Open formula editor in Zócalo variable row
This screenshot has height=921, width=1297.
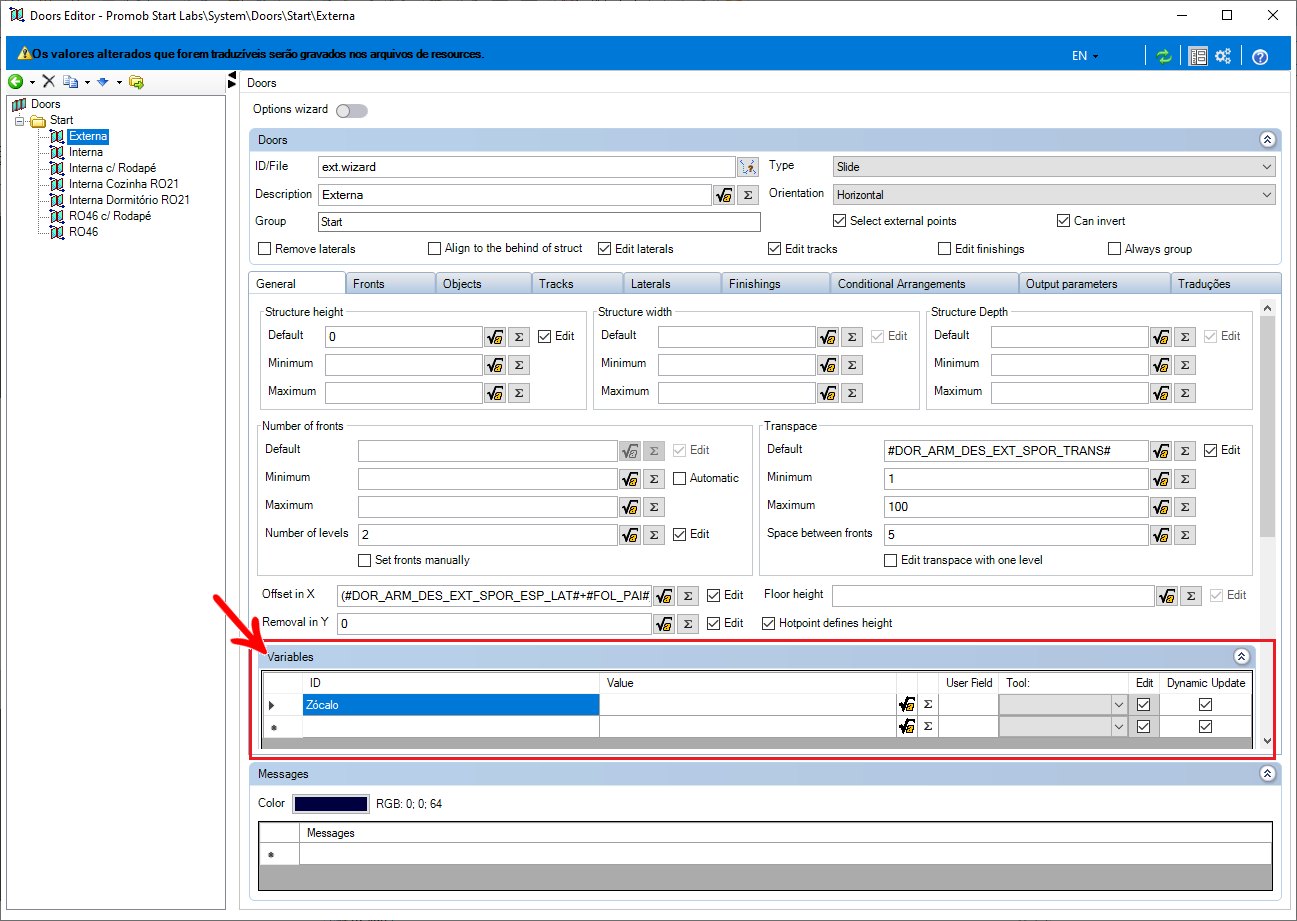907,704
